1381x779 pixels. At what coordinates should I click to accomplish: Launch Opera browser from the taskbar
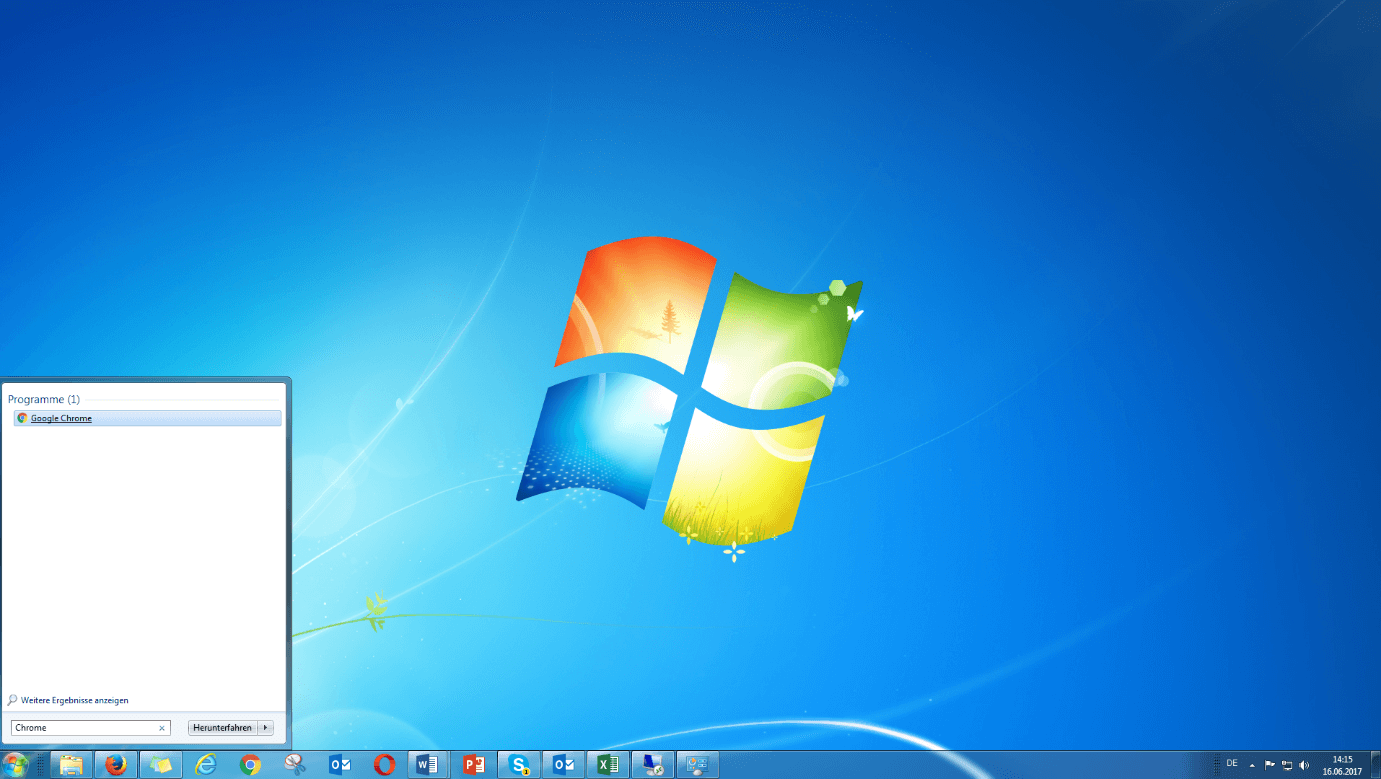tap(384, 765)
